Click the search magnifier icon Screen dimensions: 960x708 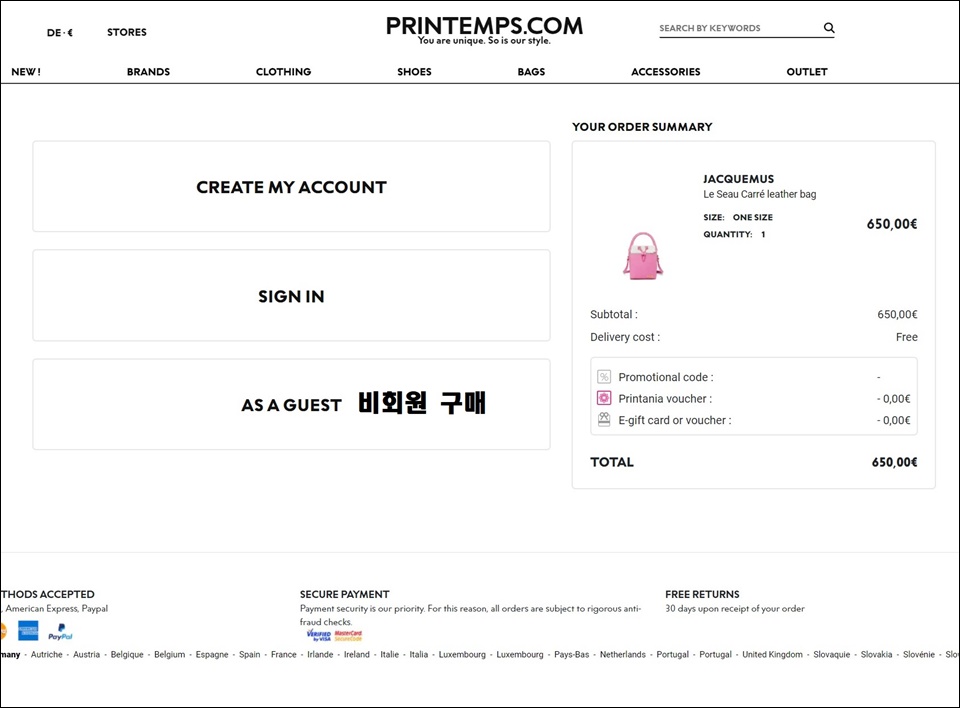click(x=829, y=28)
